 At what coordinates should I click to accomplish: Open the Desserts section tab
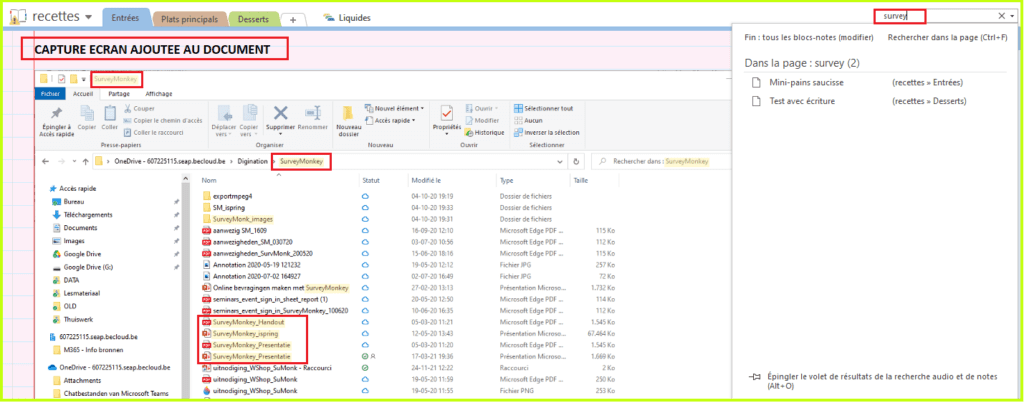pyautogui.click(x=253, y=19)
